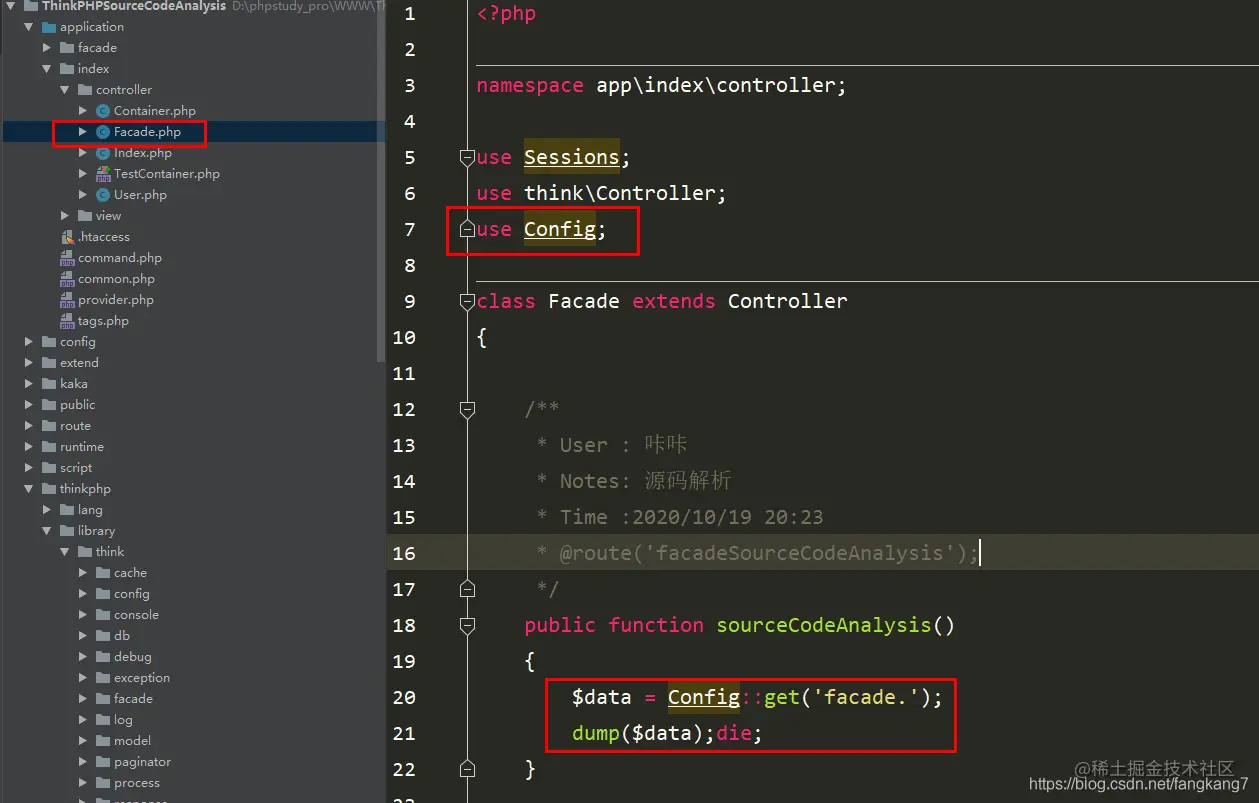
Task: Expand the facade folder under application
Action: click(x=47, y=48)
